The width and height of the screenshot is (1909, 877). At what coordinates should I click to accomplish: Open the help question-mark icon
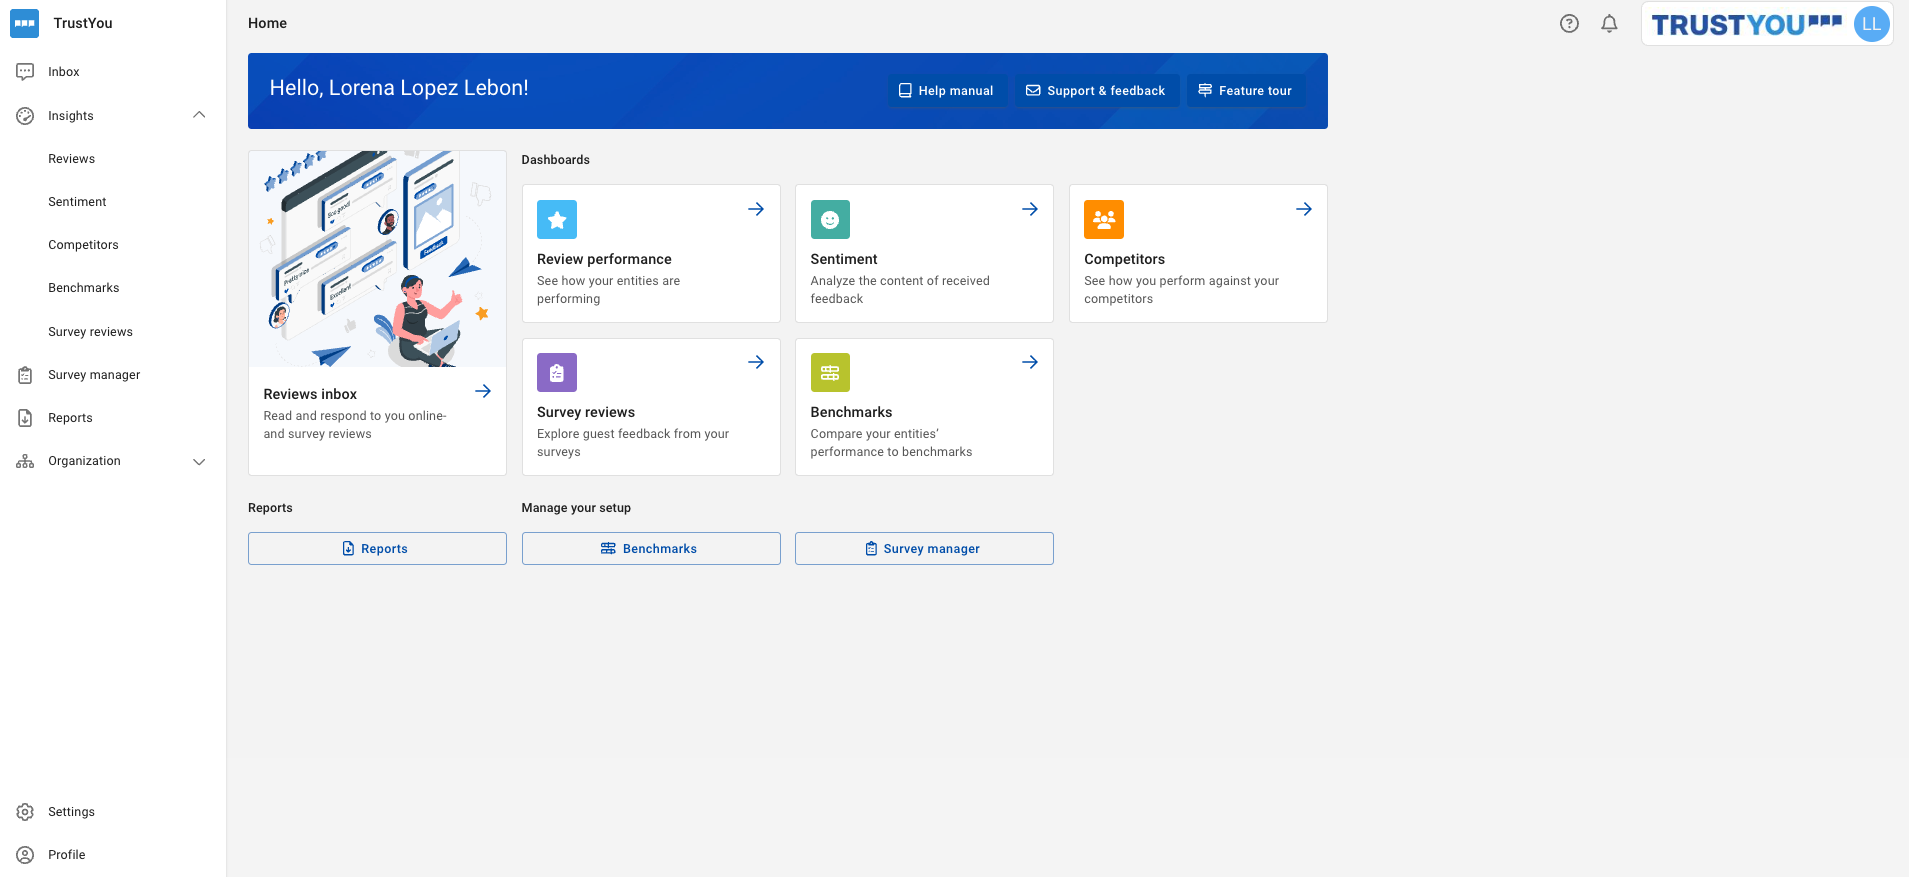pos(1569,24)
